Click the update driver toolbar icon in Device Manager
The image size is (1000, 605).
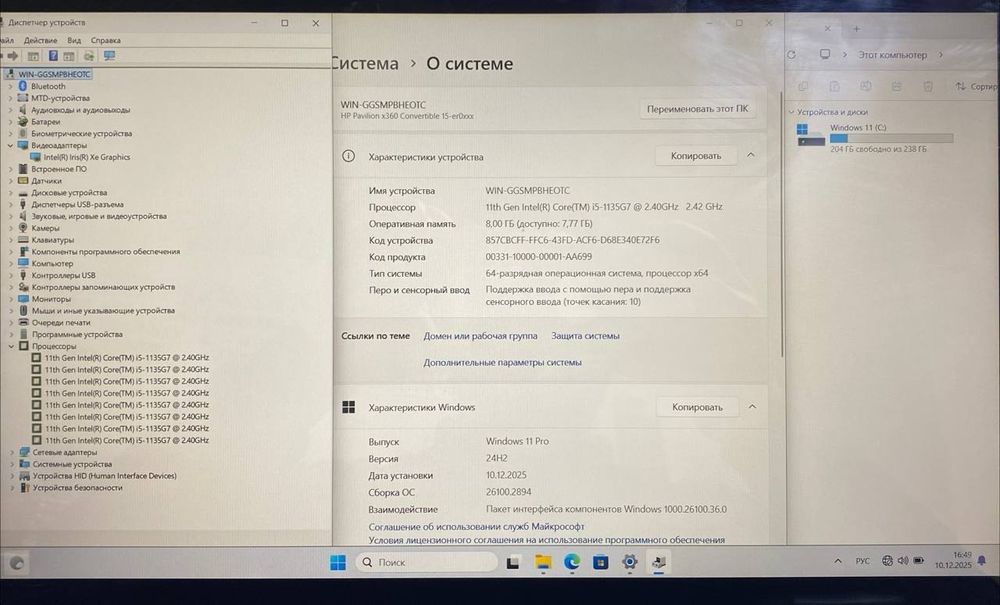[x=89, y=56]
